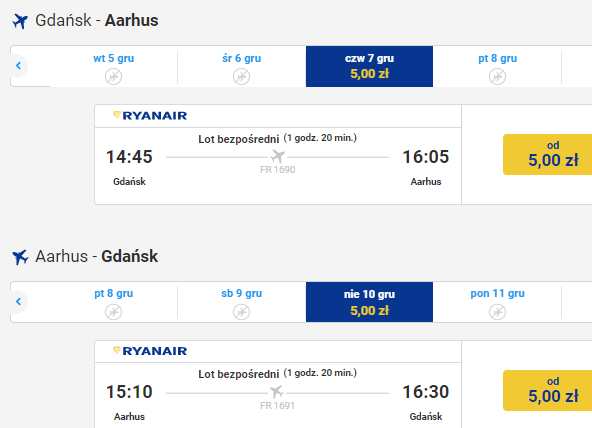This screenshot has width=592, height=428.
Task: Click no-flight icon under sb 9 gru
Action: click(x=241, y=312)
